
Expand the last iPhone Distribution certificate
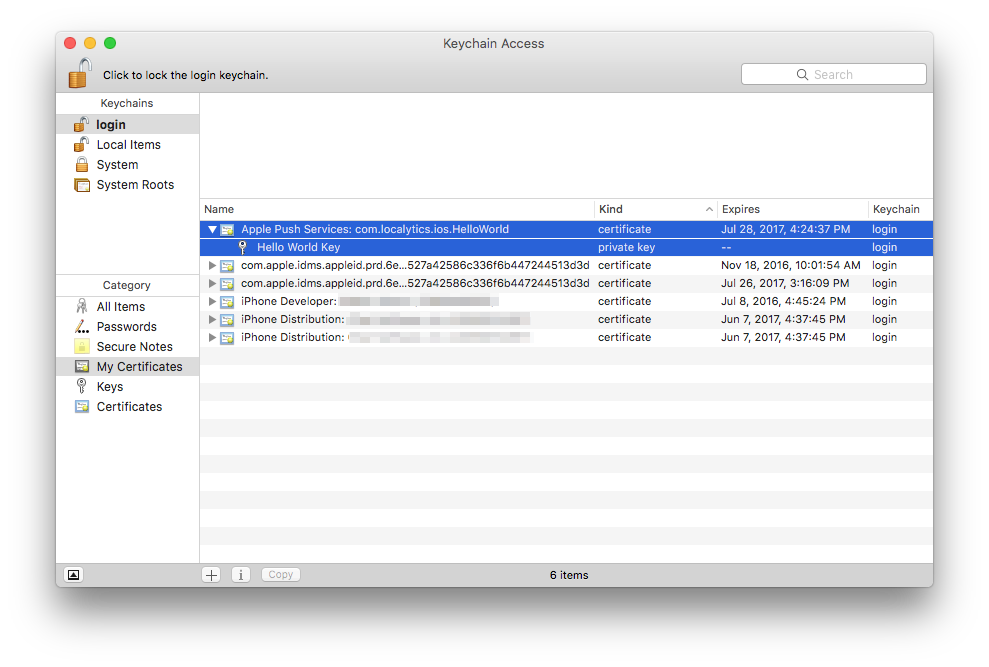point(211,337)
